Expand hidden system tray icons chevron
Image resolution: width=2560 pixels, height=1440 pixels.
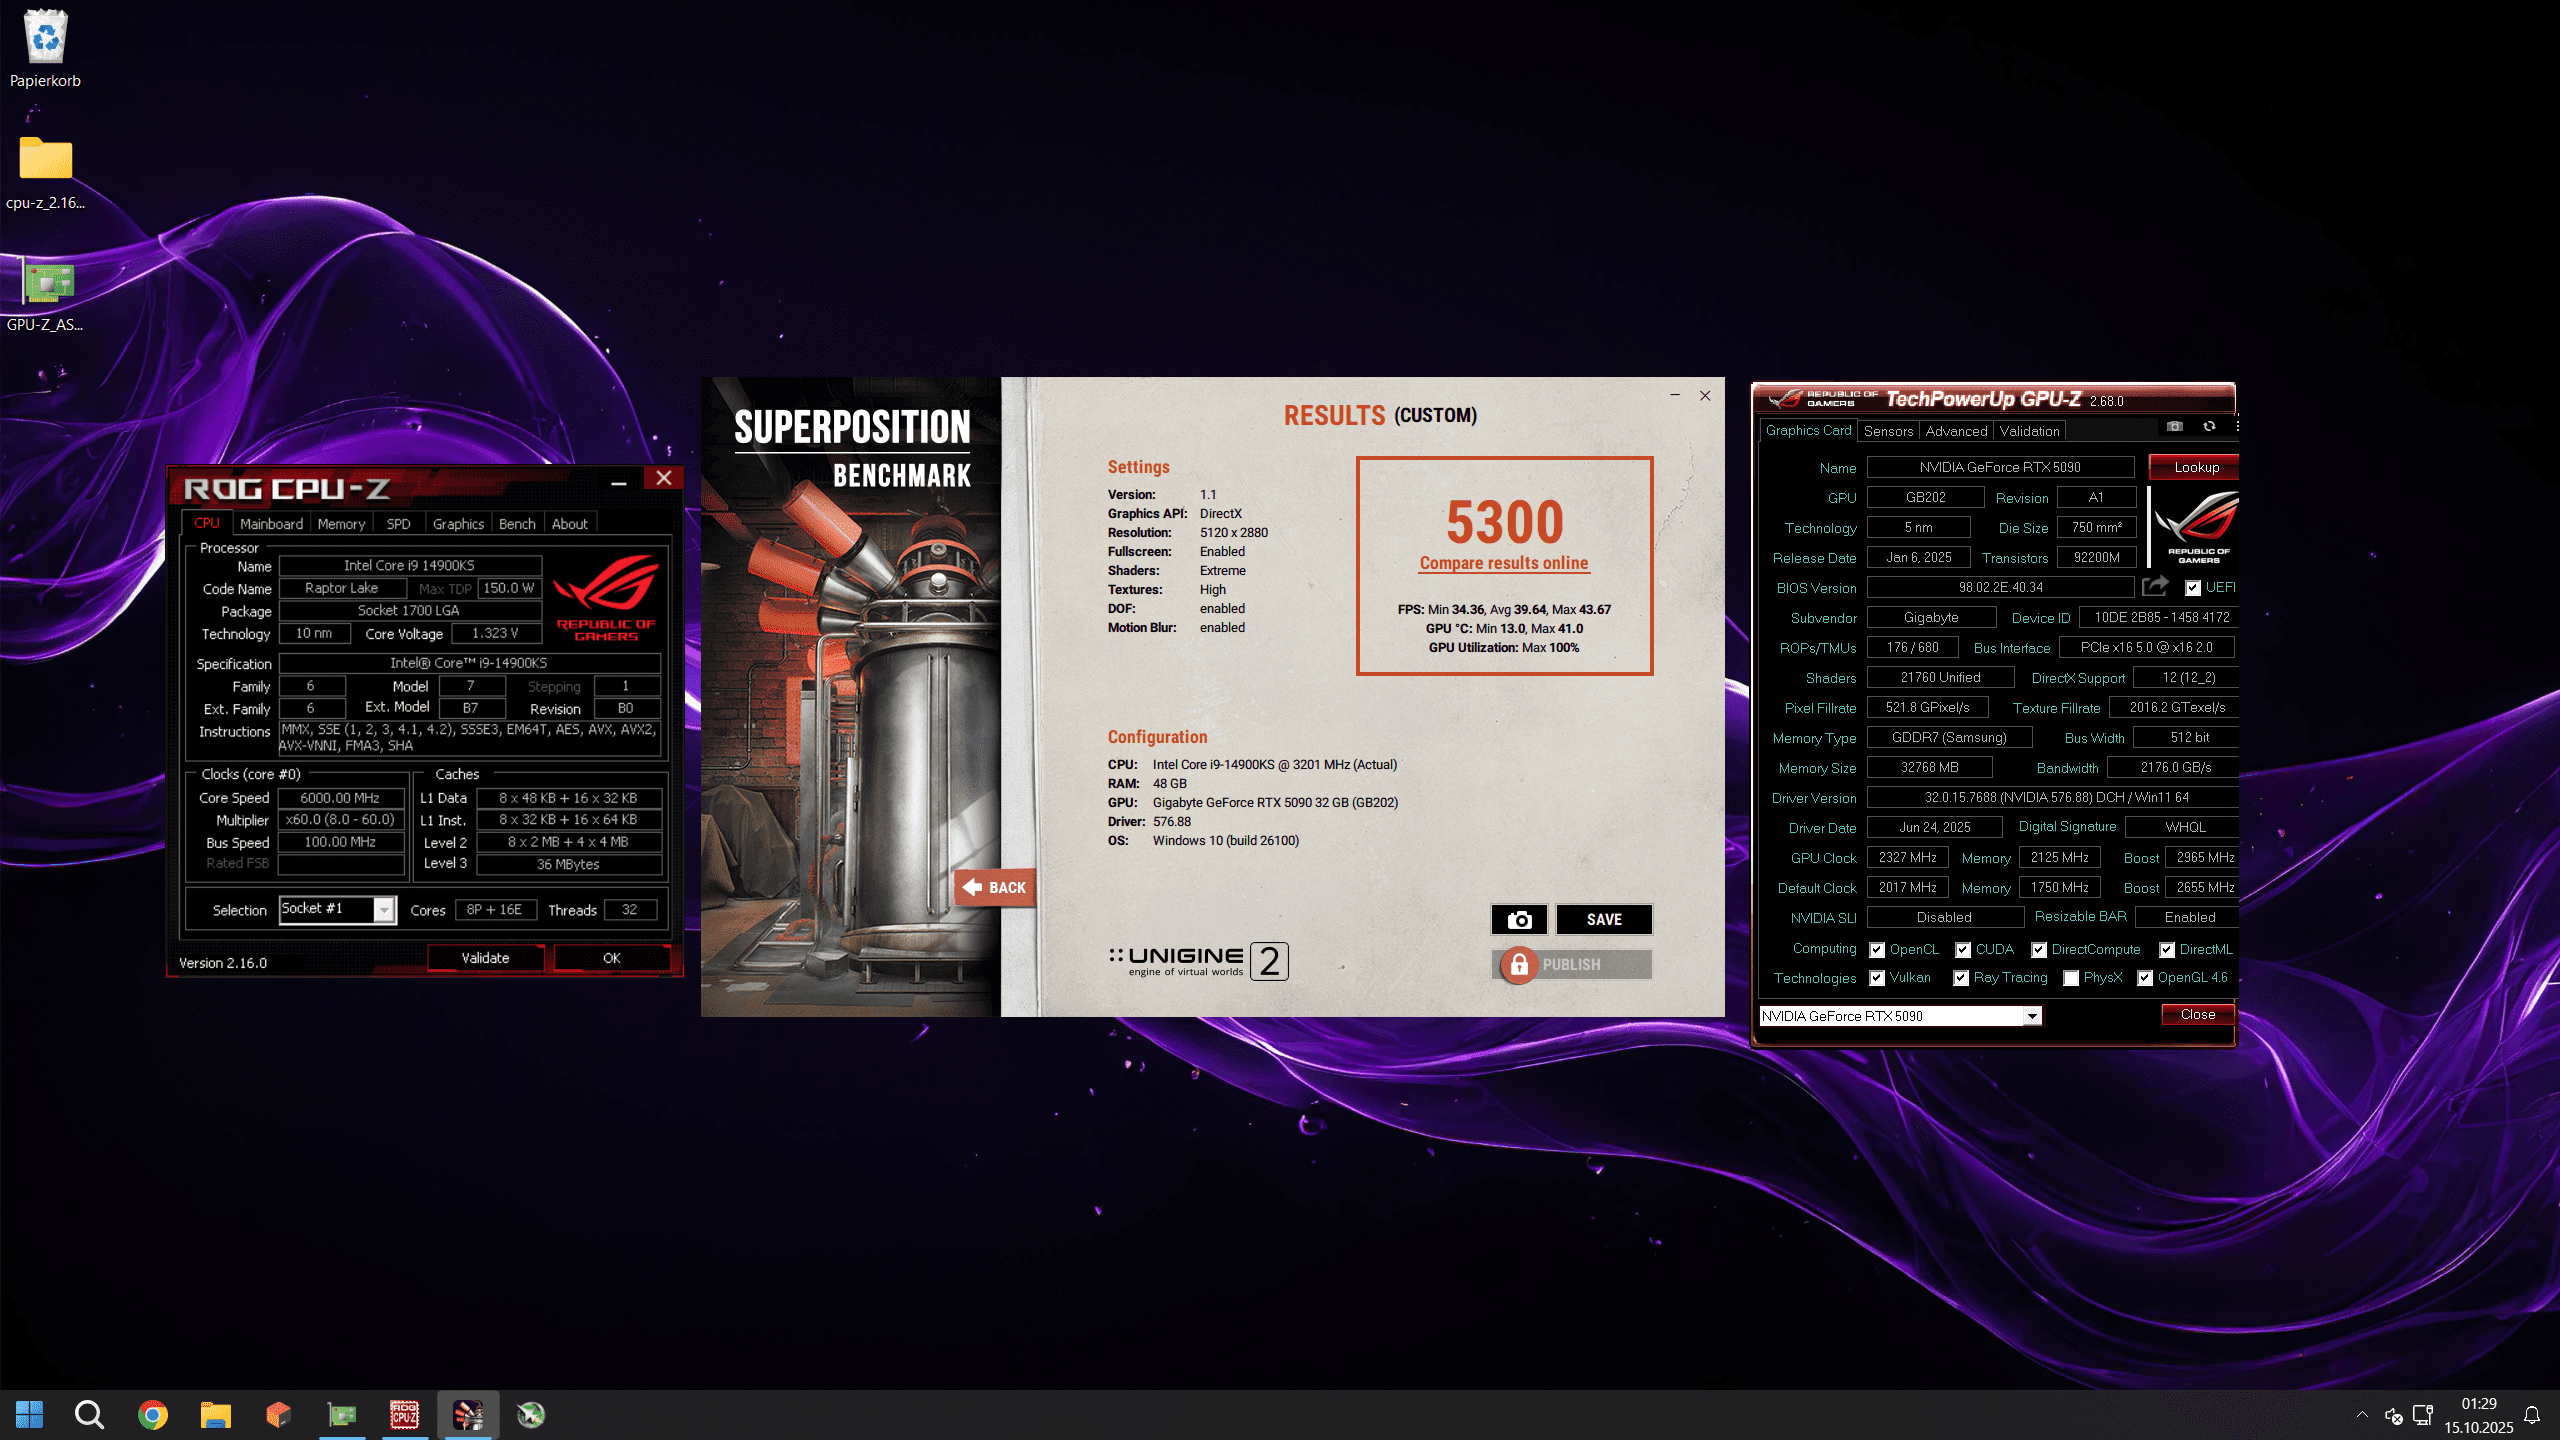(2362, 1414)
